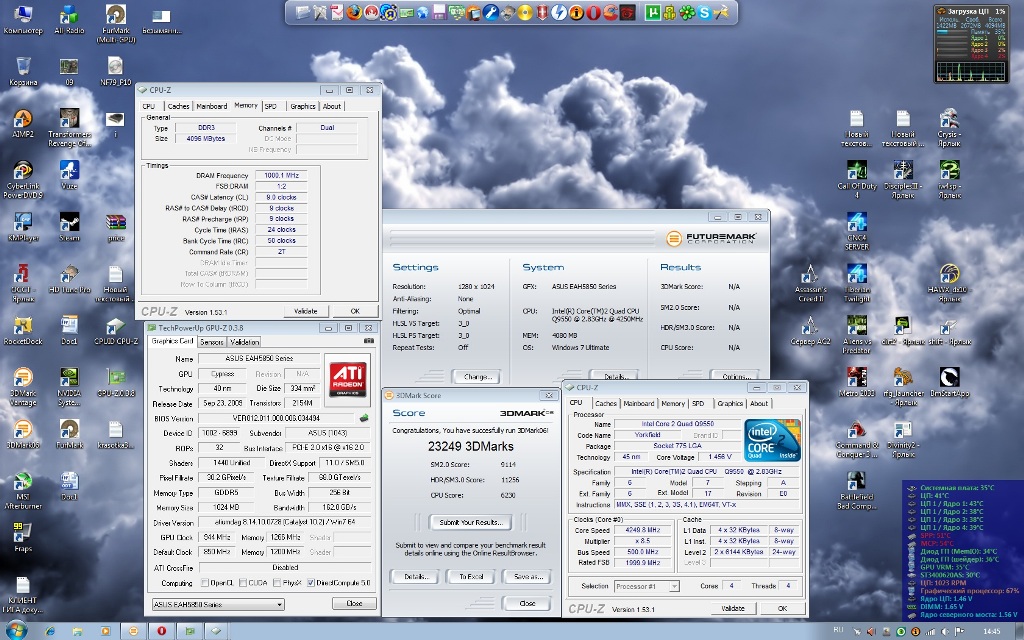Toggle the DirectCompute 5.0 checkbox
Image resolution: width=1024 pixels, height=640 pixels.
[x=311, y=583]
